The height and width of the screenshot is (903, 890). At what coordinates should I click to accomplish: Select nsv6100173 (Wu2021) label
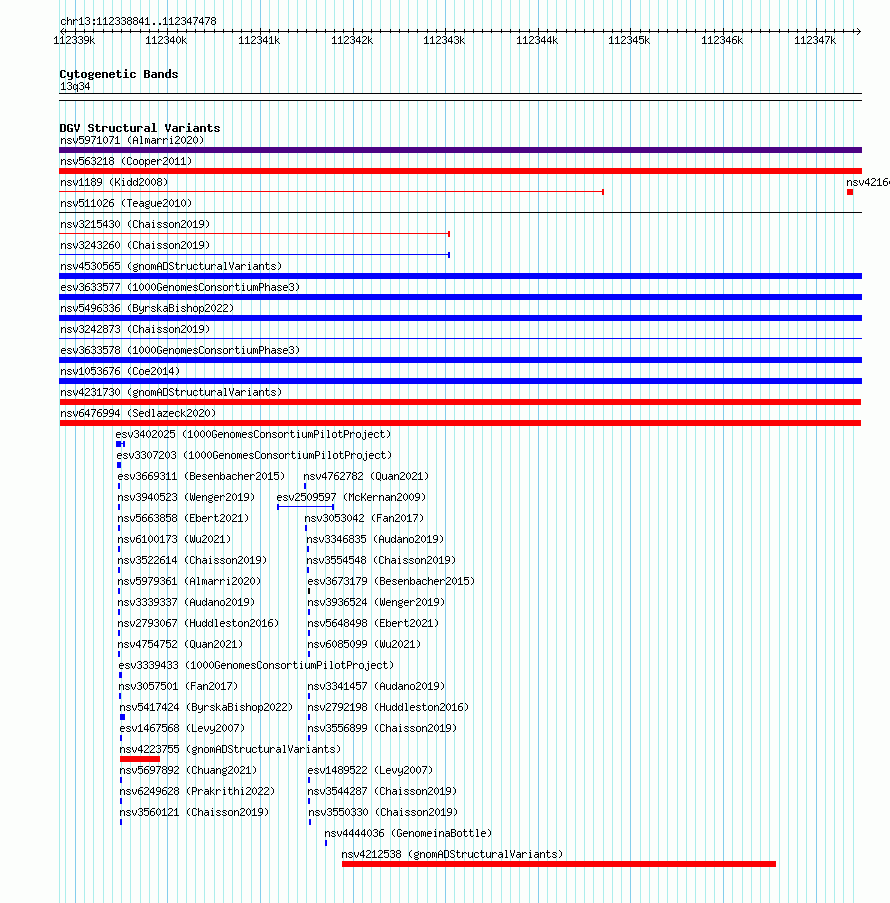175,540
